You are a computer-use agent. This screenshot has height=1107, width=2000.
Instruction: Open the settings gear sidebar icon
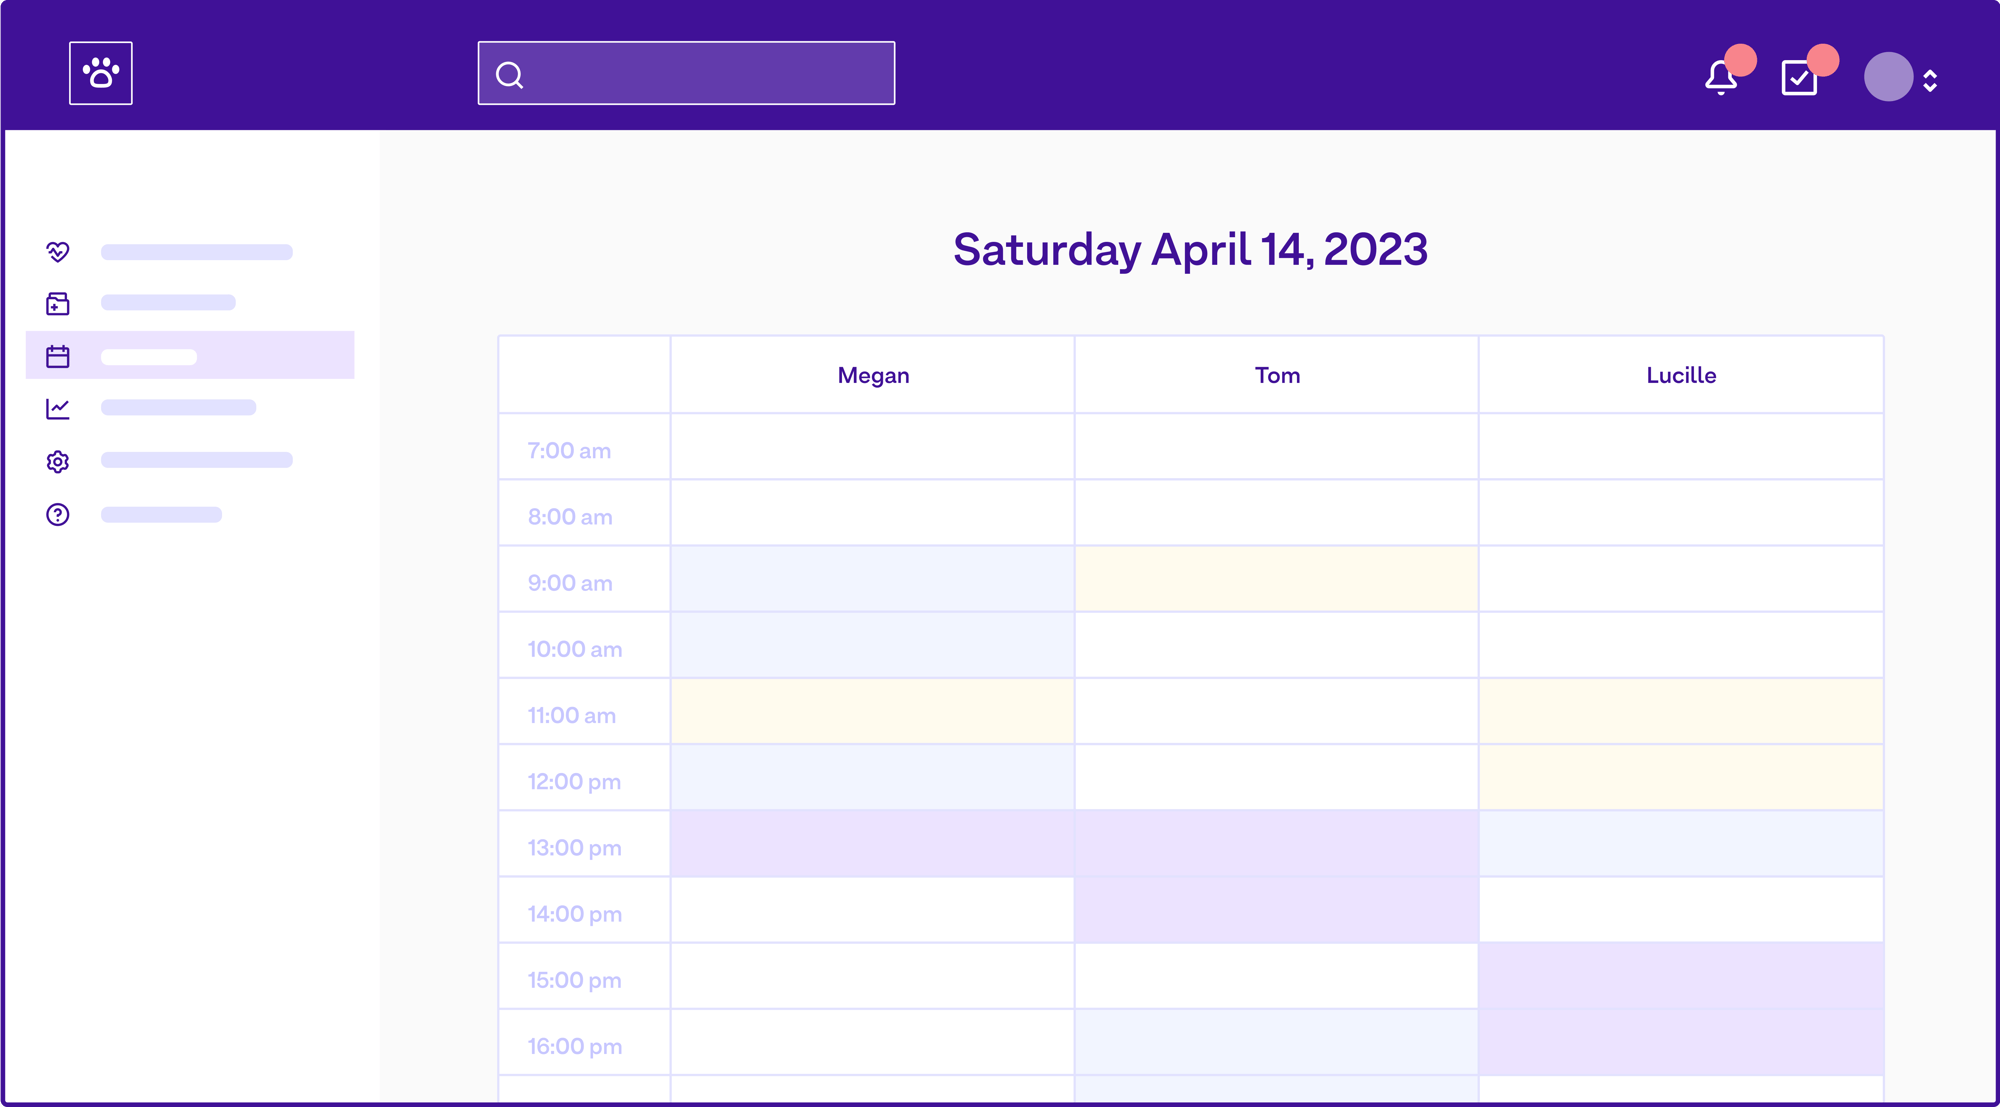click(59, 461)
